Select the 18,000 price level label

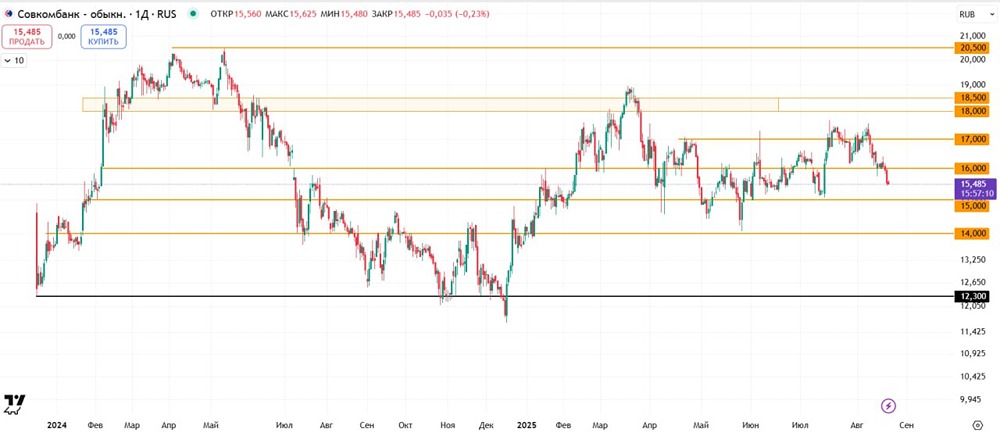(x=971, y=111)
